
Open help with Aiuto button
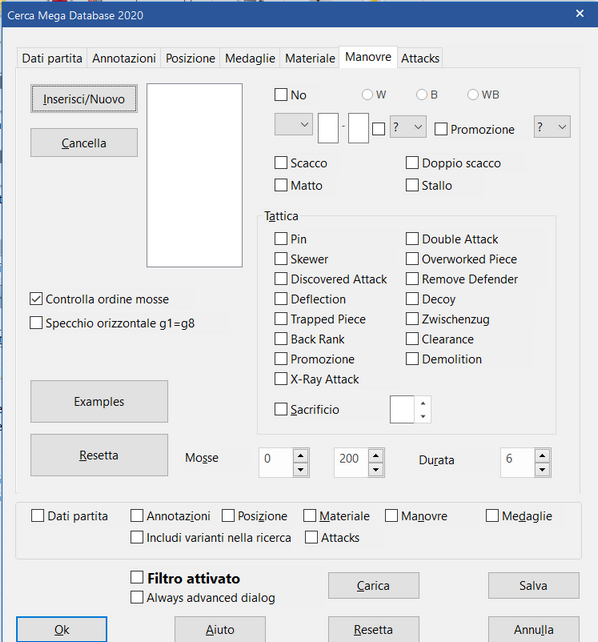(x=220, y=629)
